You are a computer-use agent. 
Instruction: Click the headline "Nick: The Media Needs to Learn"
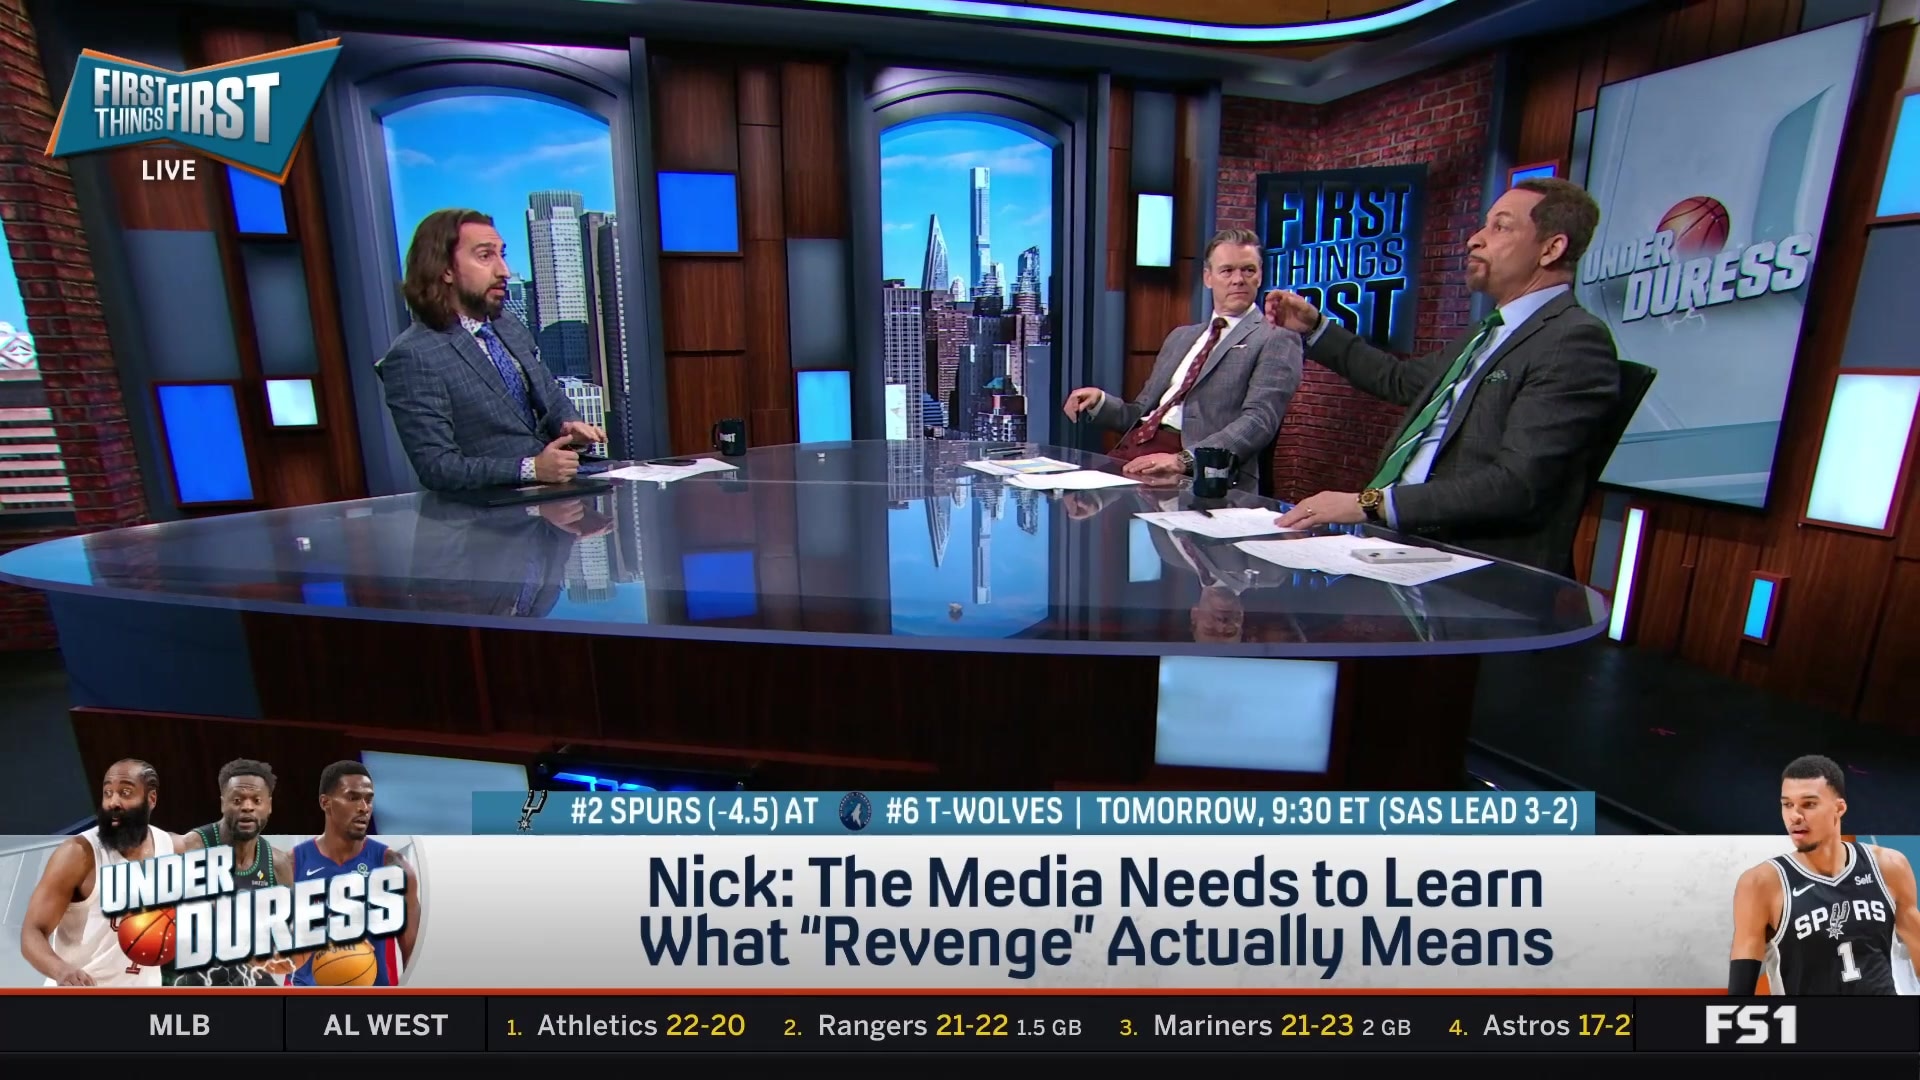coord(1095,884)
